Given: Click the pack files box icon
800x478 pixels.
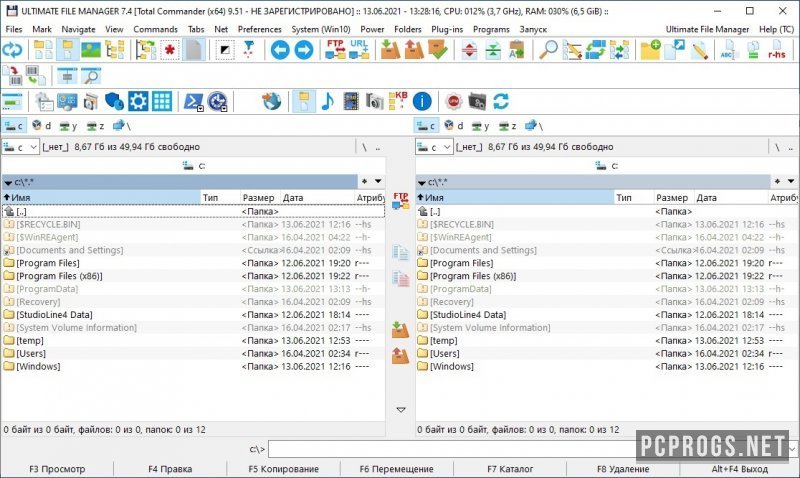Looking at the screenshot, I should click(x=390, y=50).
